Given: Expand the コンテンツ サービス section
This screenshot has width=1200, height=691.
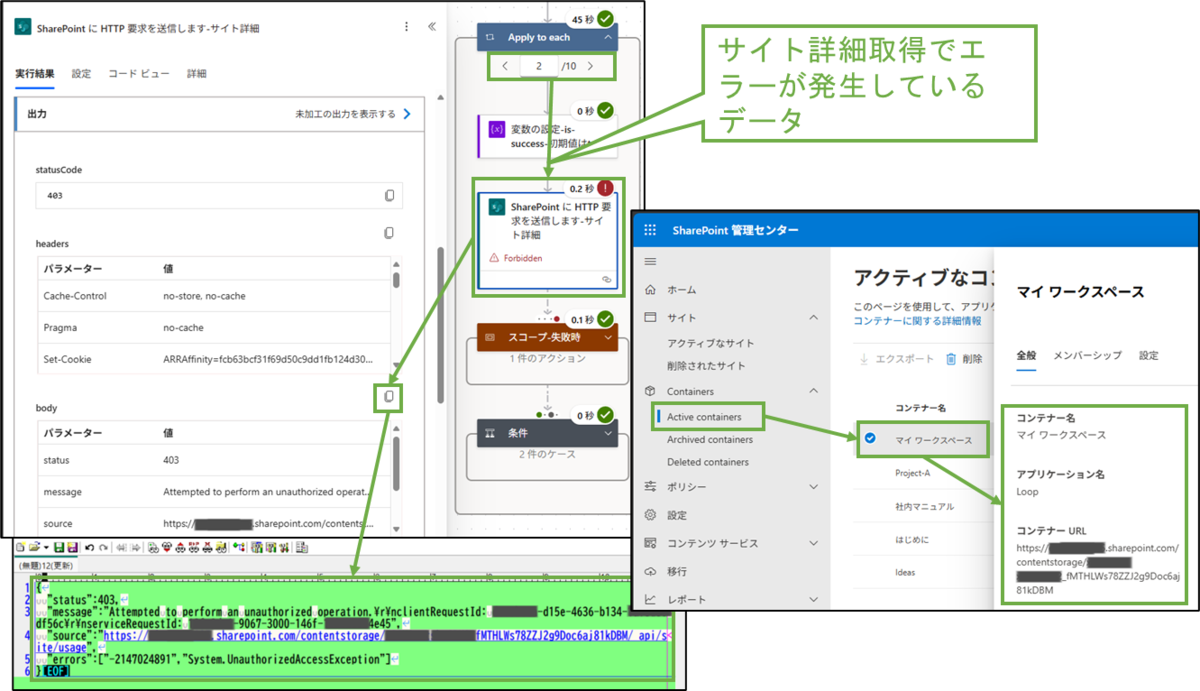Looking at the screenshot, I should (813, 543).
